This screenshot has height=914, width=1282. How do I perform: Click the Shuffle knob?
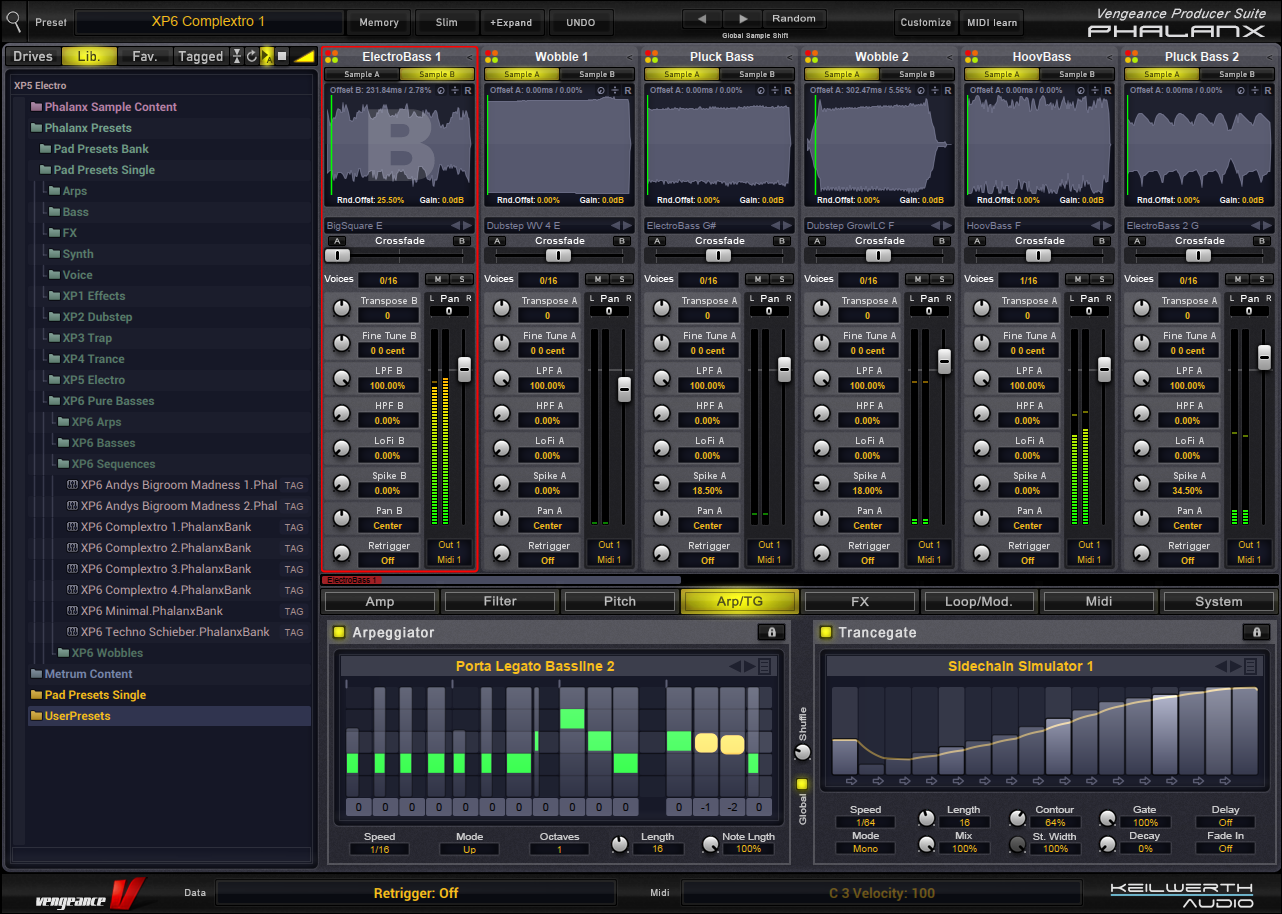pos(802,753)
